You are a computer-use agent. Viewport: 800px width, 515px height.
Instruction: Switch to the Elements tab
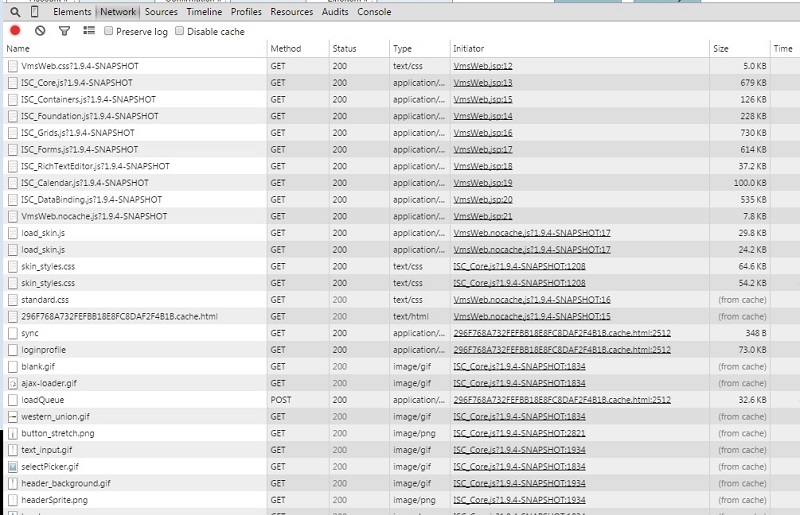pyautogui.click(x=72, y=12)
